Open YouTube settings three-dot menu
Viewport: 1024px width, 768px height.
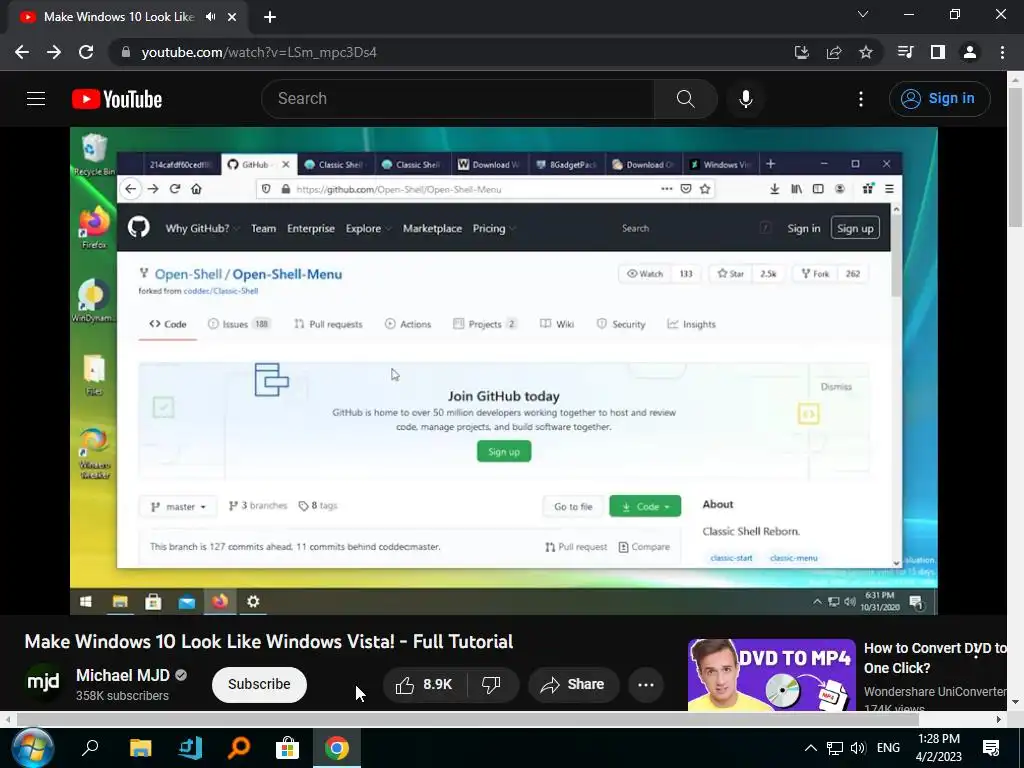click(x=861, y=99)
